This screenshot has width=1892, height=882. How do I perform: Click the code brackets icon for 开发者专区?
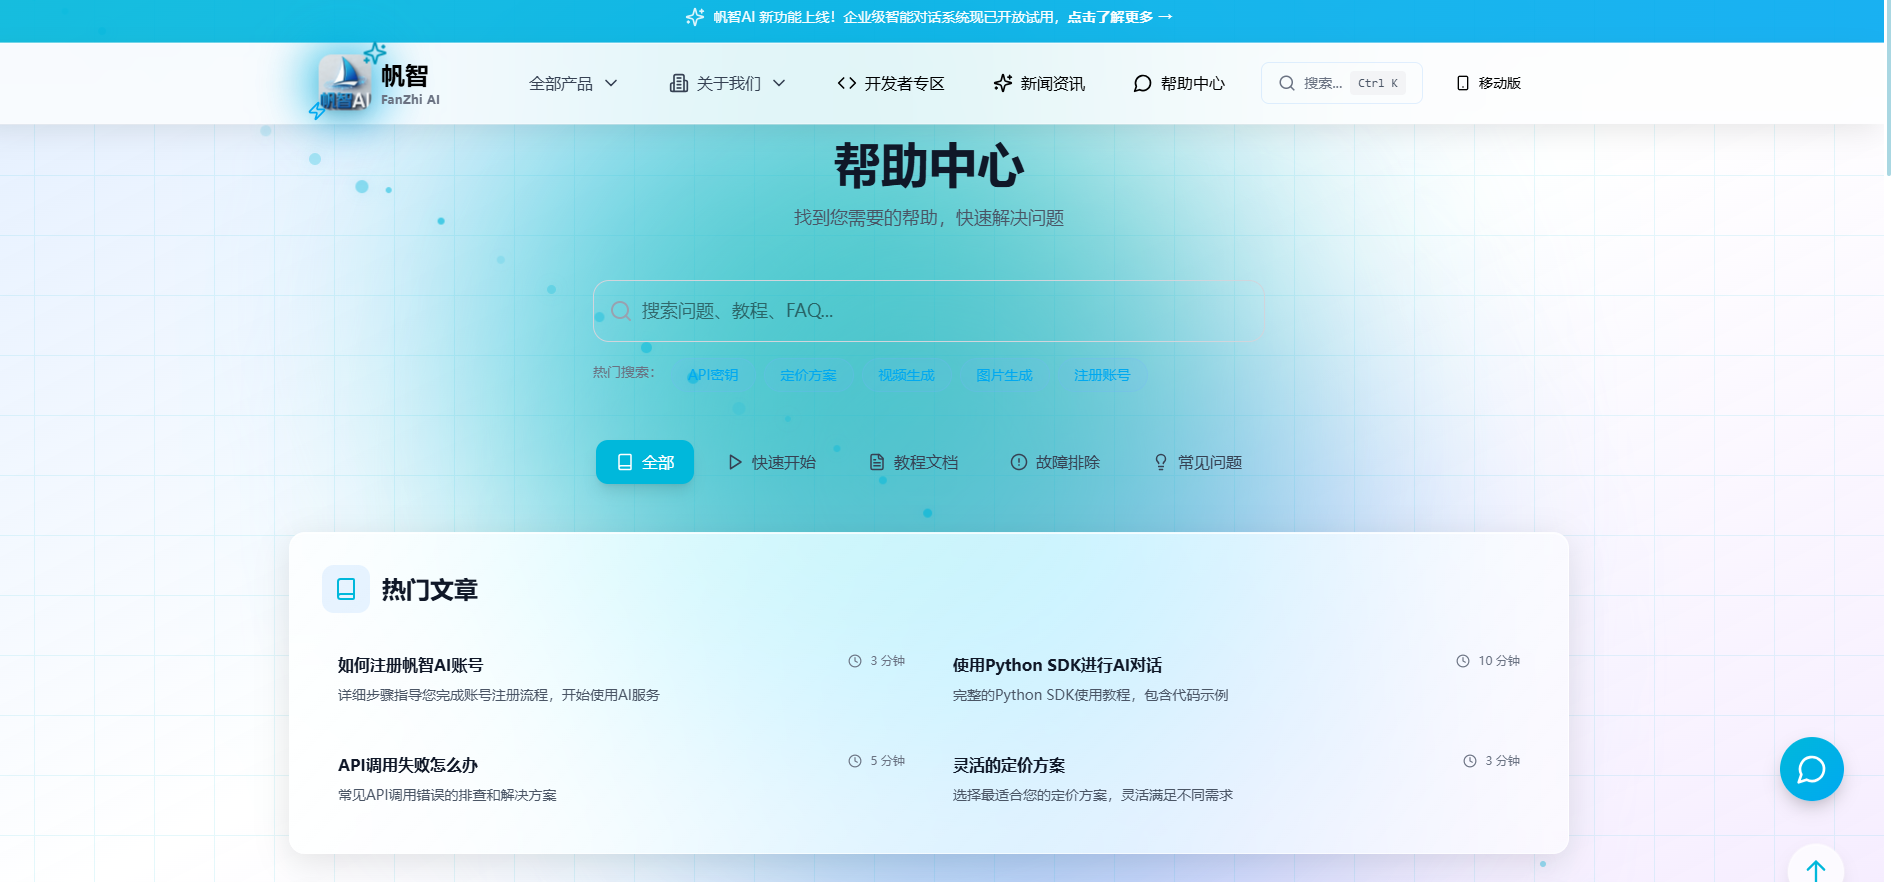847,83
